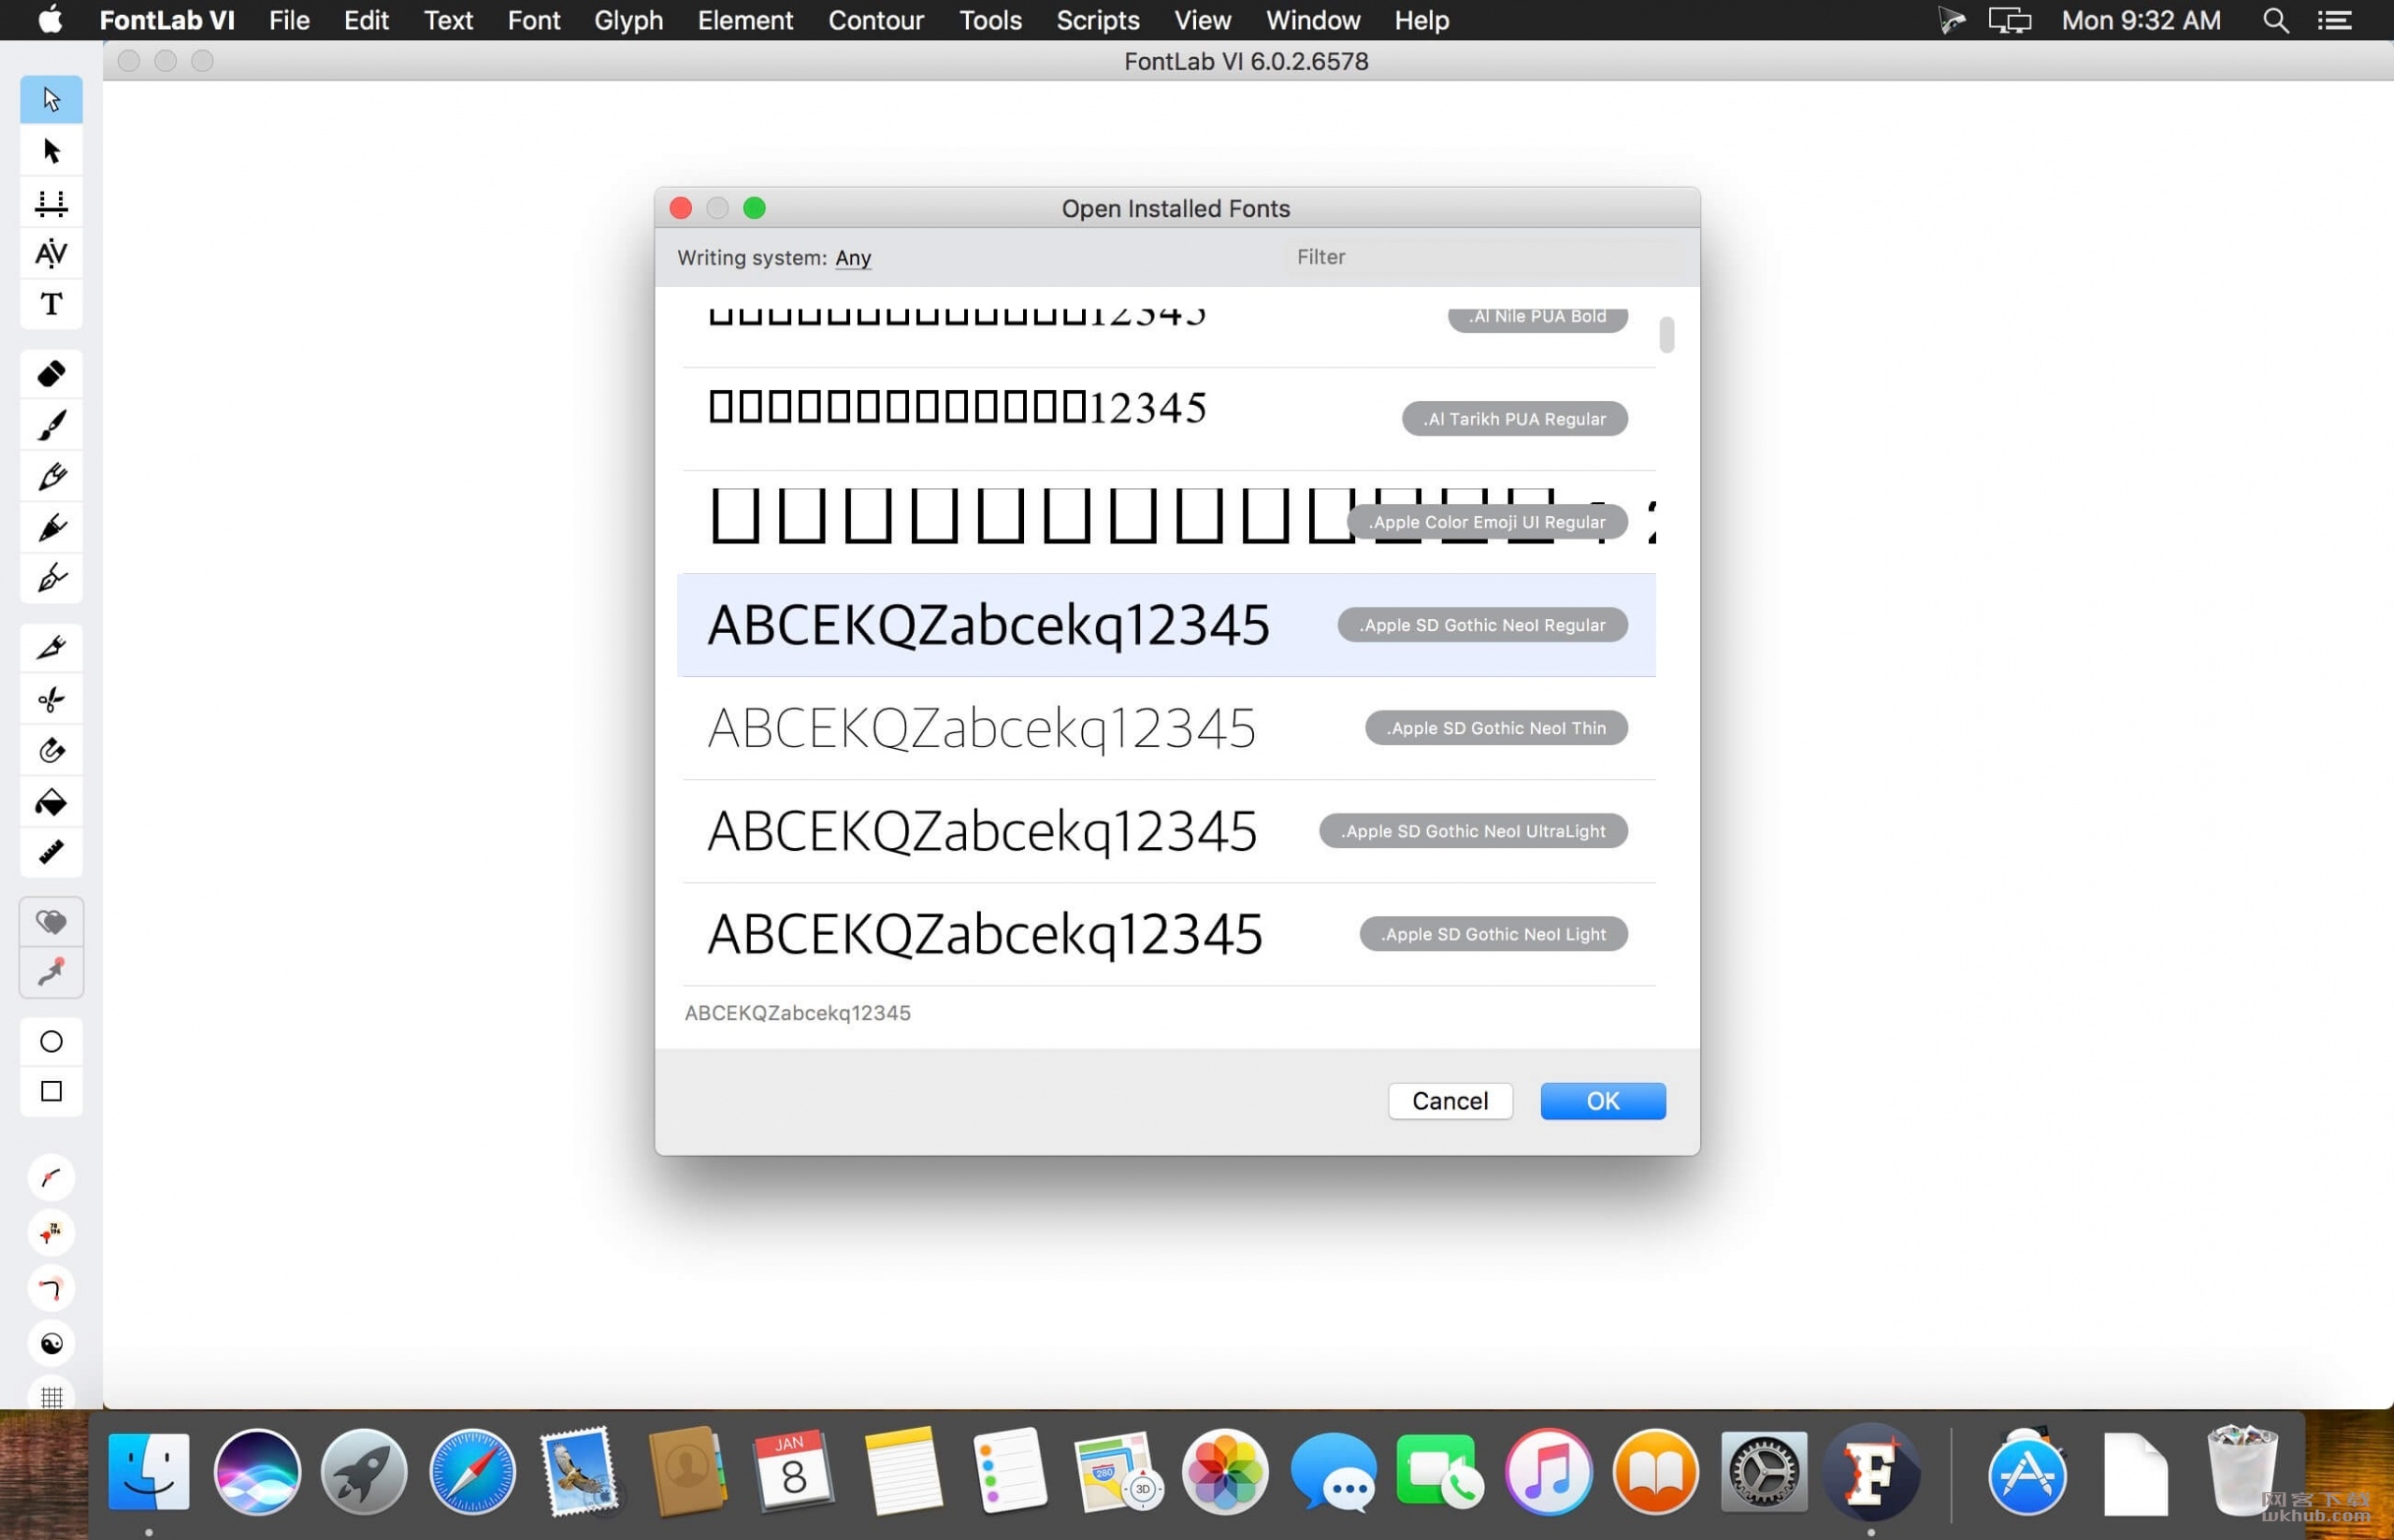Viewport: 2394px width, 1540px height.
Task: Toggle the red corner round button
Action: pos(51,1288)
